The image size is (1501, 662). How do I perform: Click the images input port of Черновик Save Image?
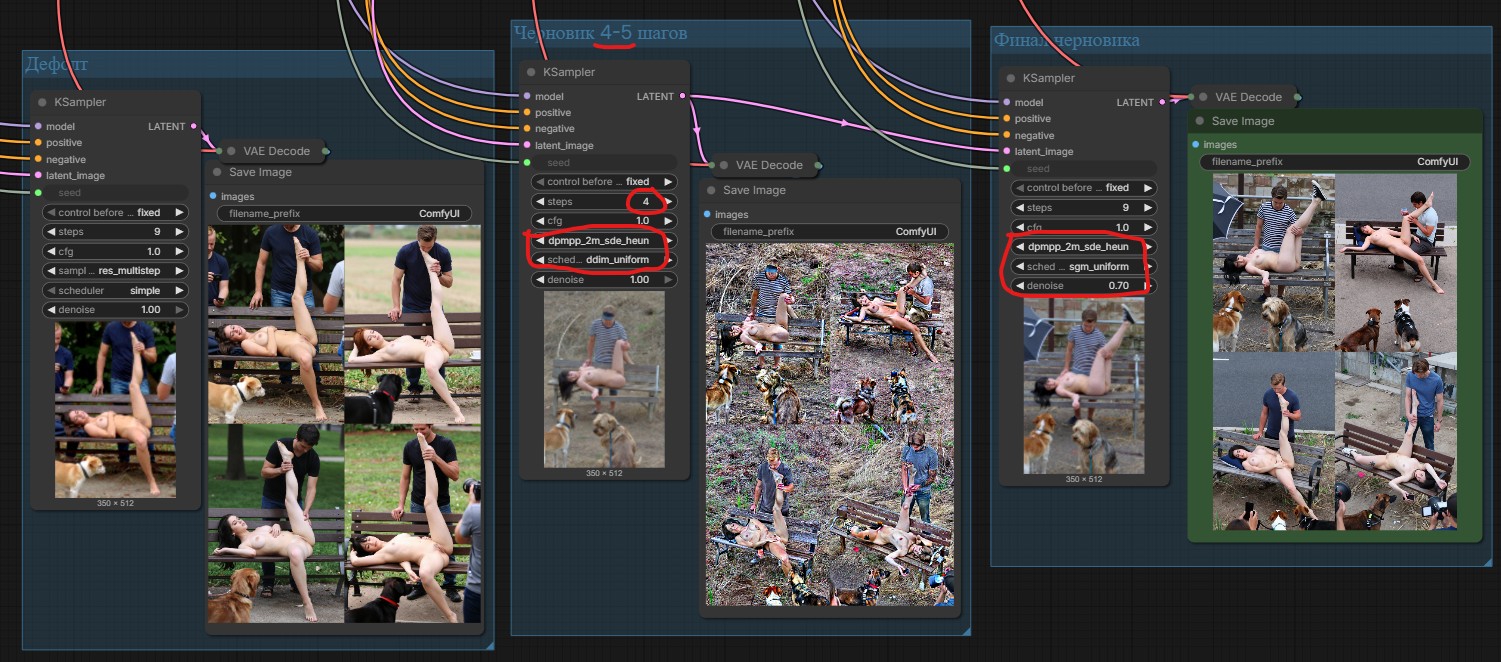[x=707, y=214]
